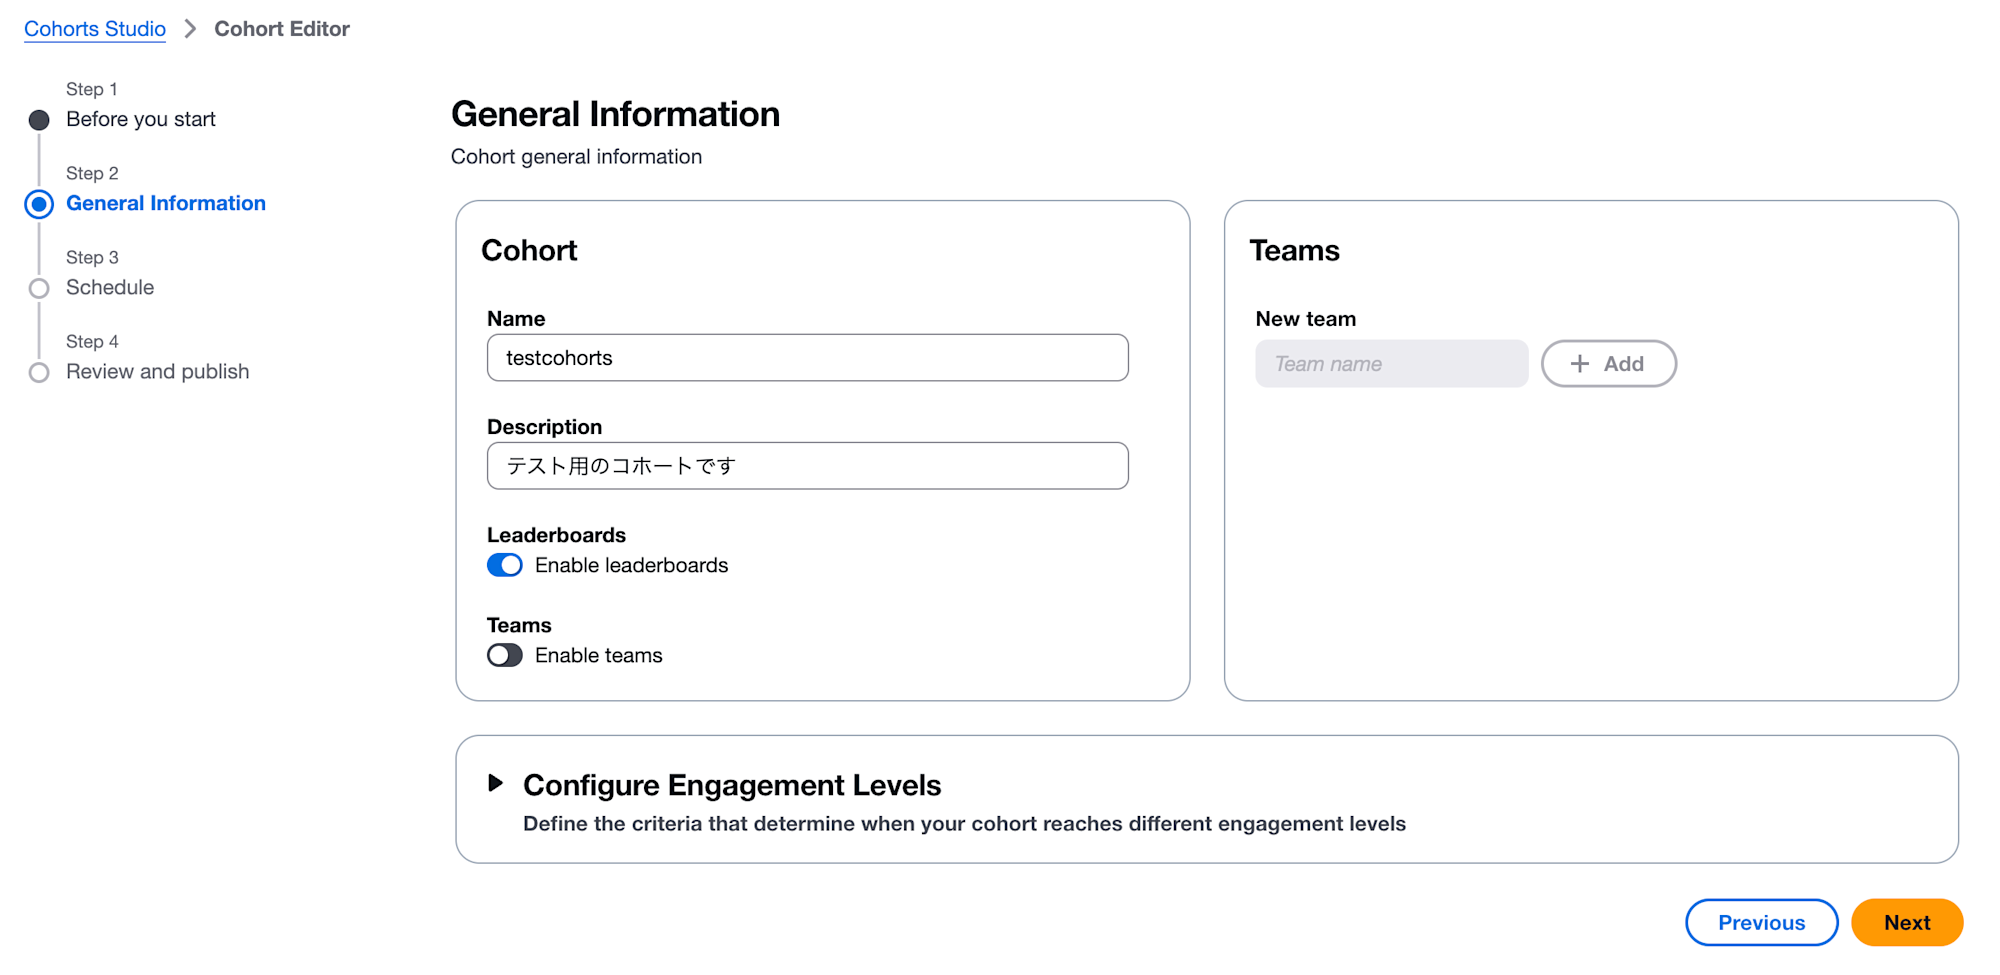The image size is (2000, 975).
Task: Click the breadcrumb chevron separator
Action: click(x=190, y=29)
